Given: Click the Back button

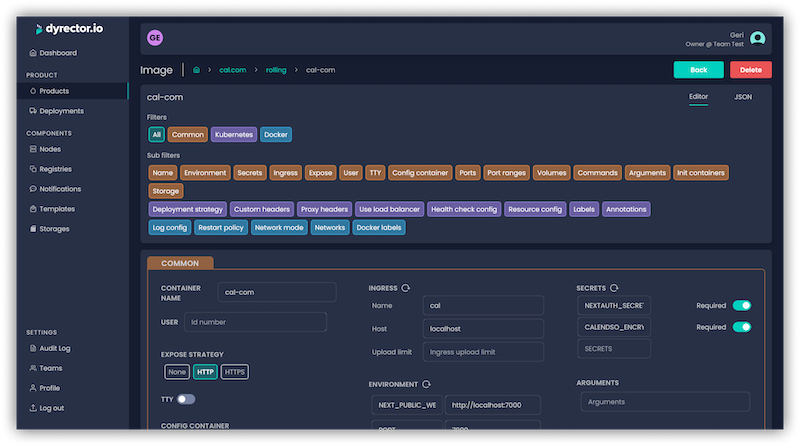Looking at the screenshot, I should (698, 70).
